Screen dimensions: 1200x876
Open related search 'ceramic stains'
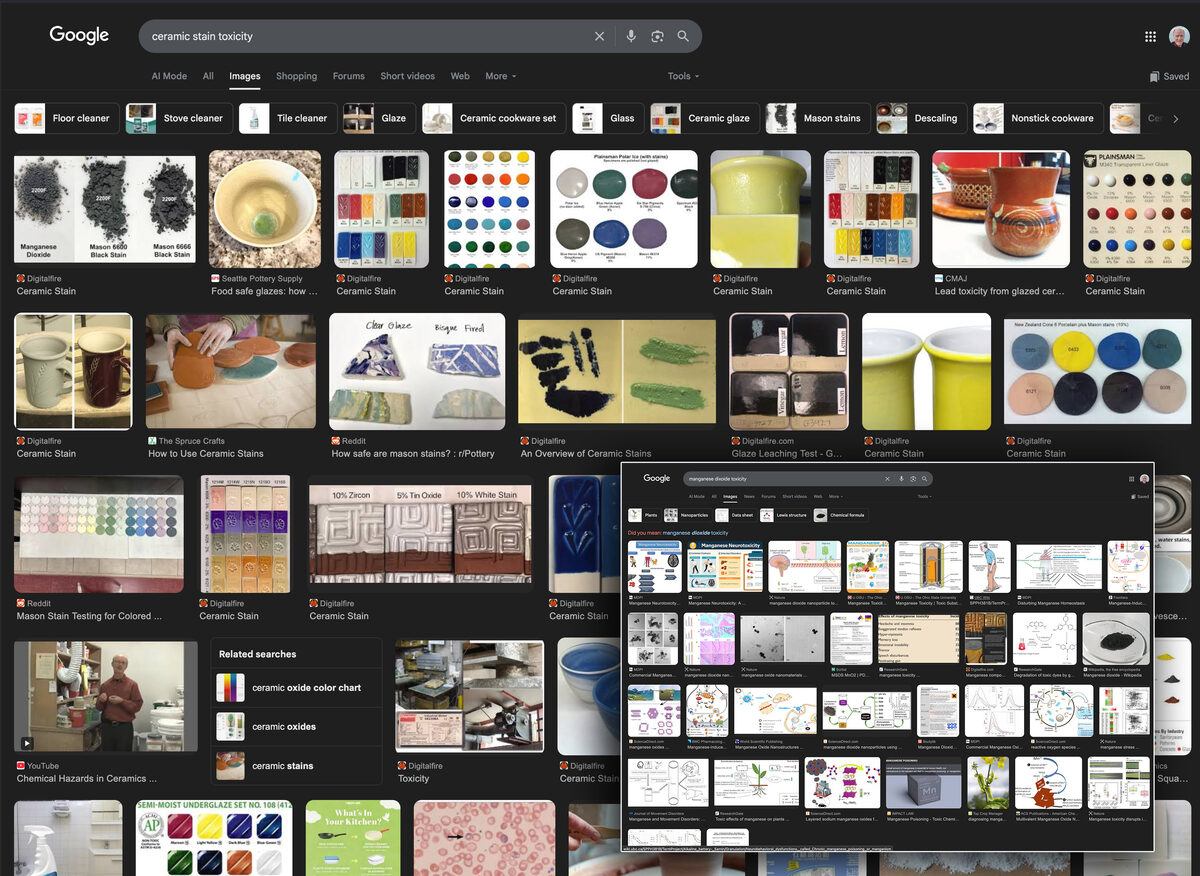pos(298,766)
